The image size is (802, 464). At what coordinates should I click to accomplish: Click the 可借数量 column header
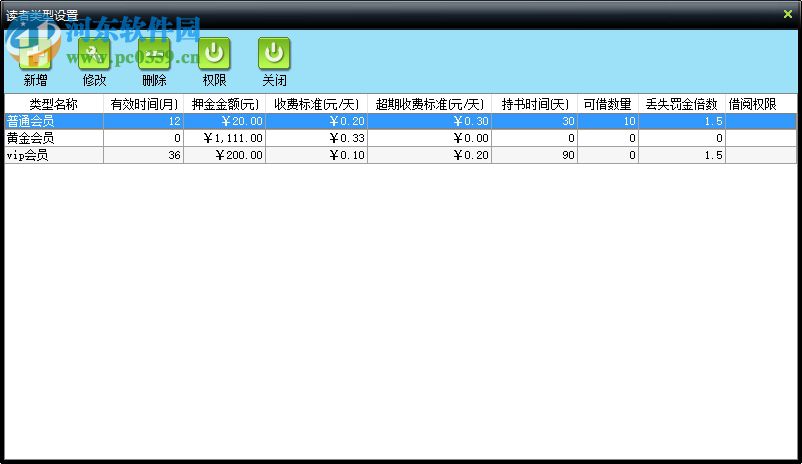click(x=608, y=104)
